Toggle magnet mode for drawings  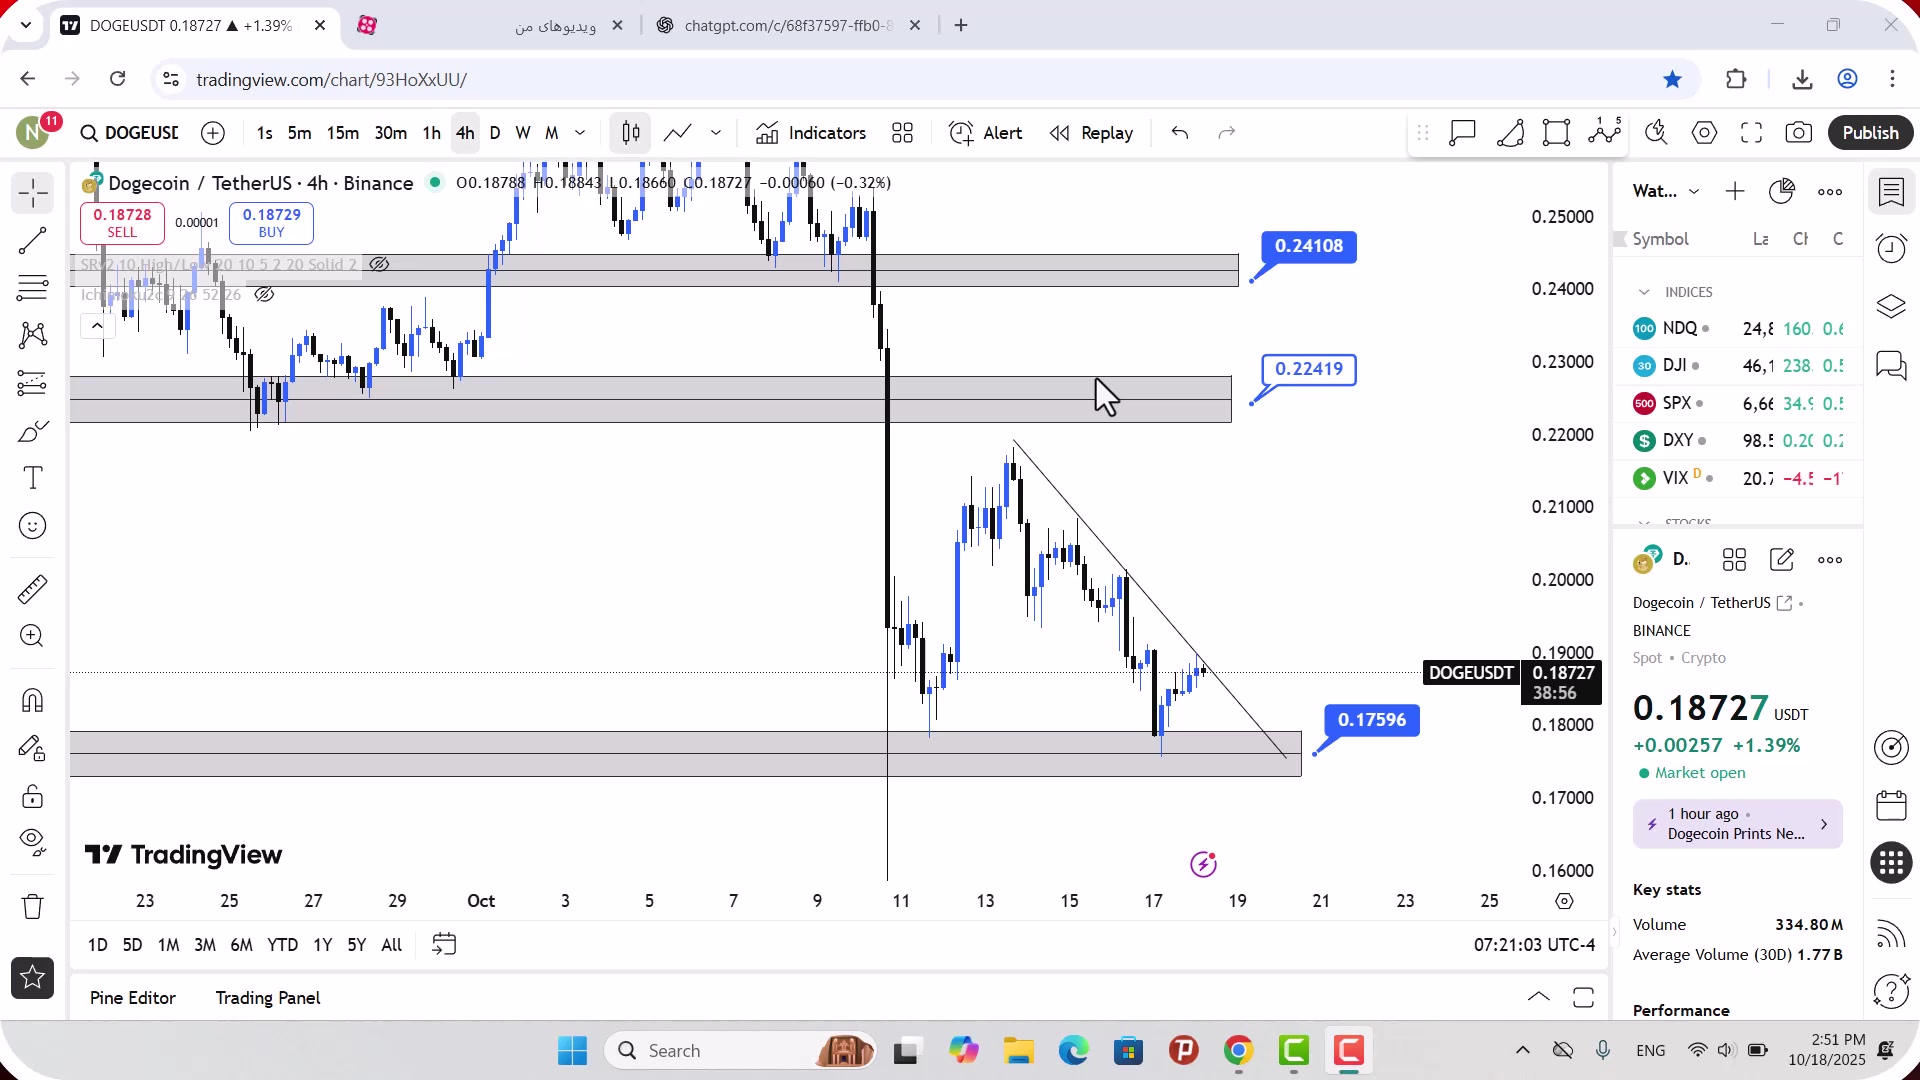point(33,700)
